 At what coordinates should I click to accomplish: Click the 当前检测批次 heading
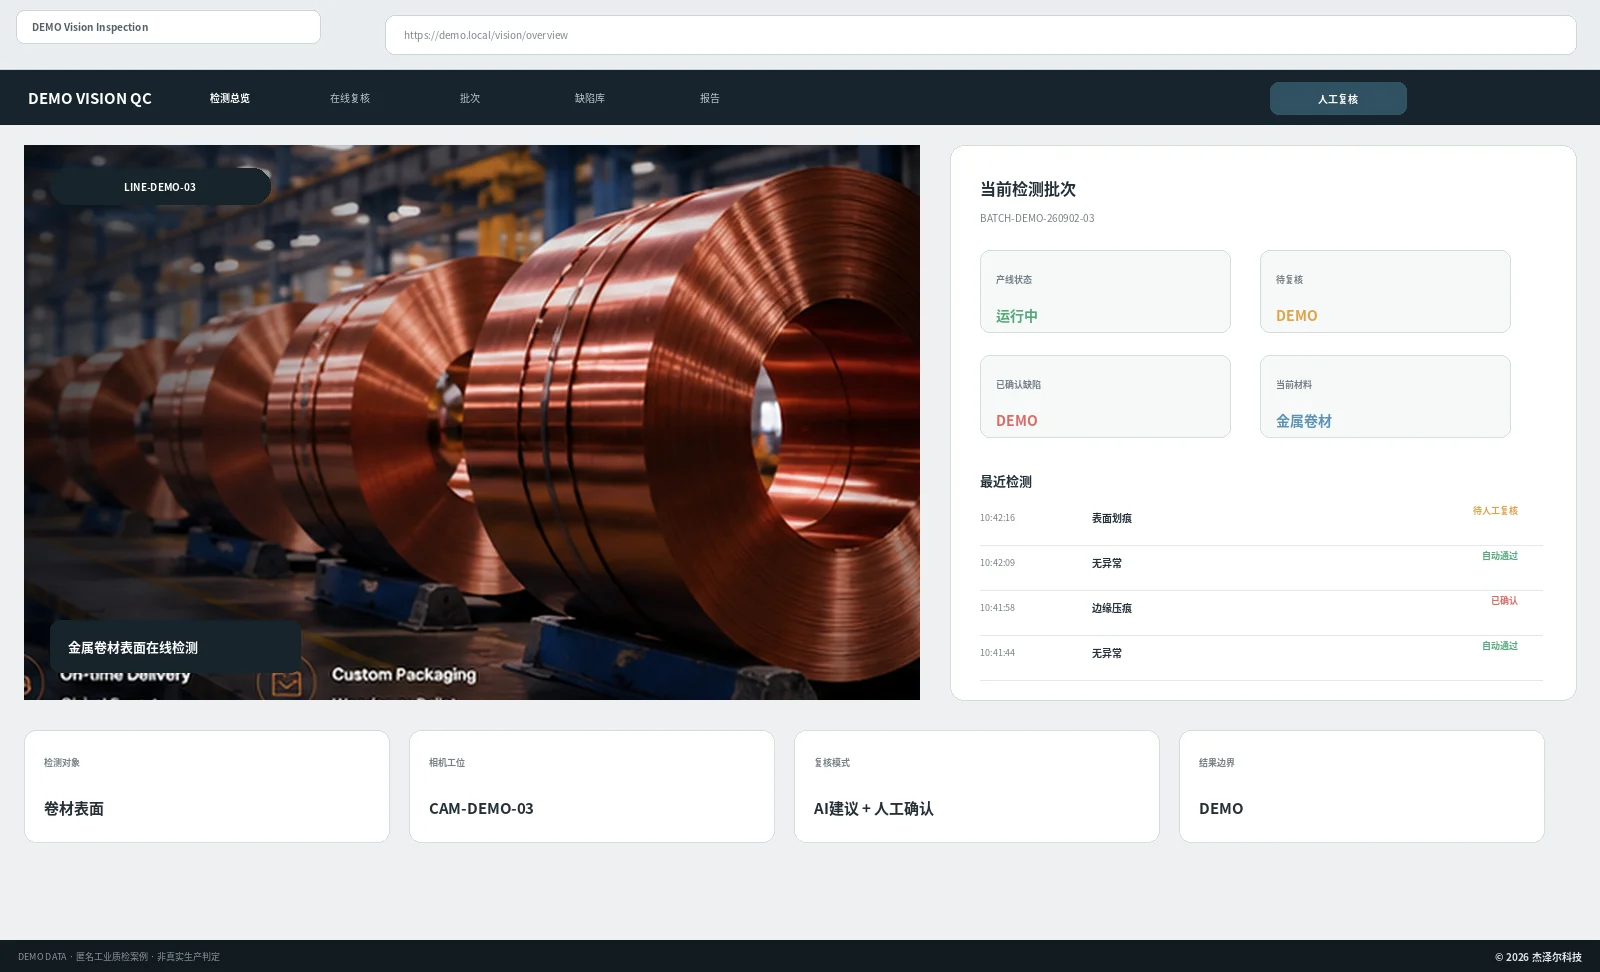pos(1028,189)
